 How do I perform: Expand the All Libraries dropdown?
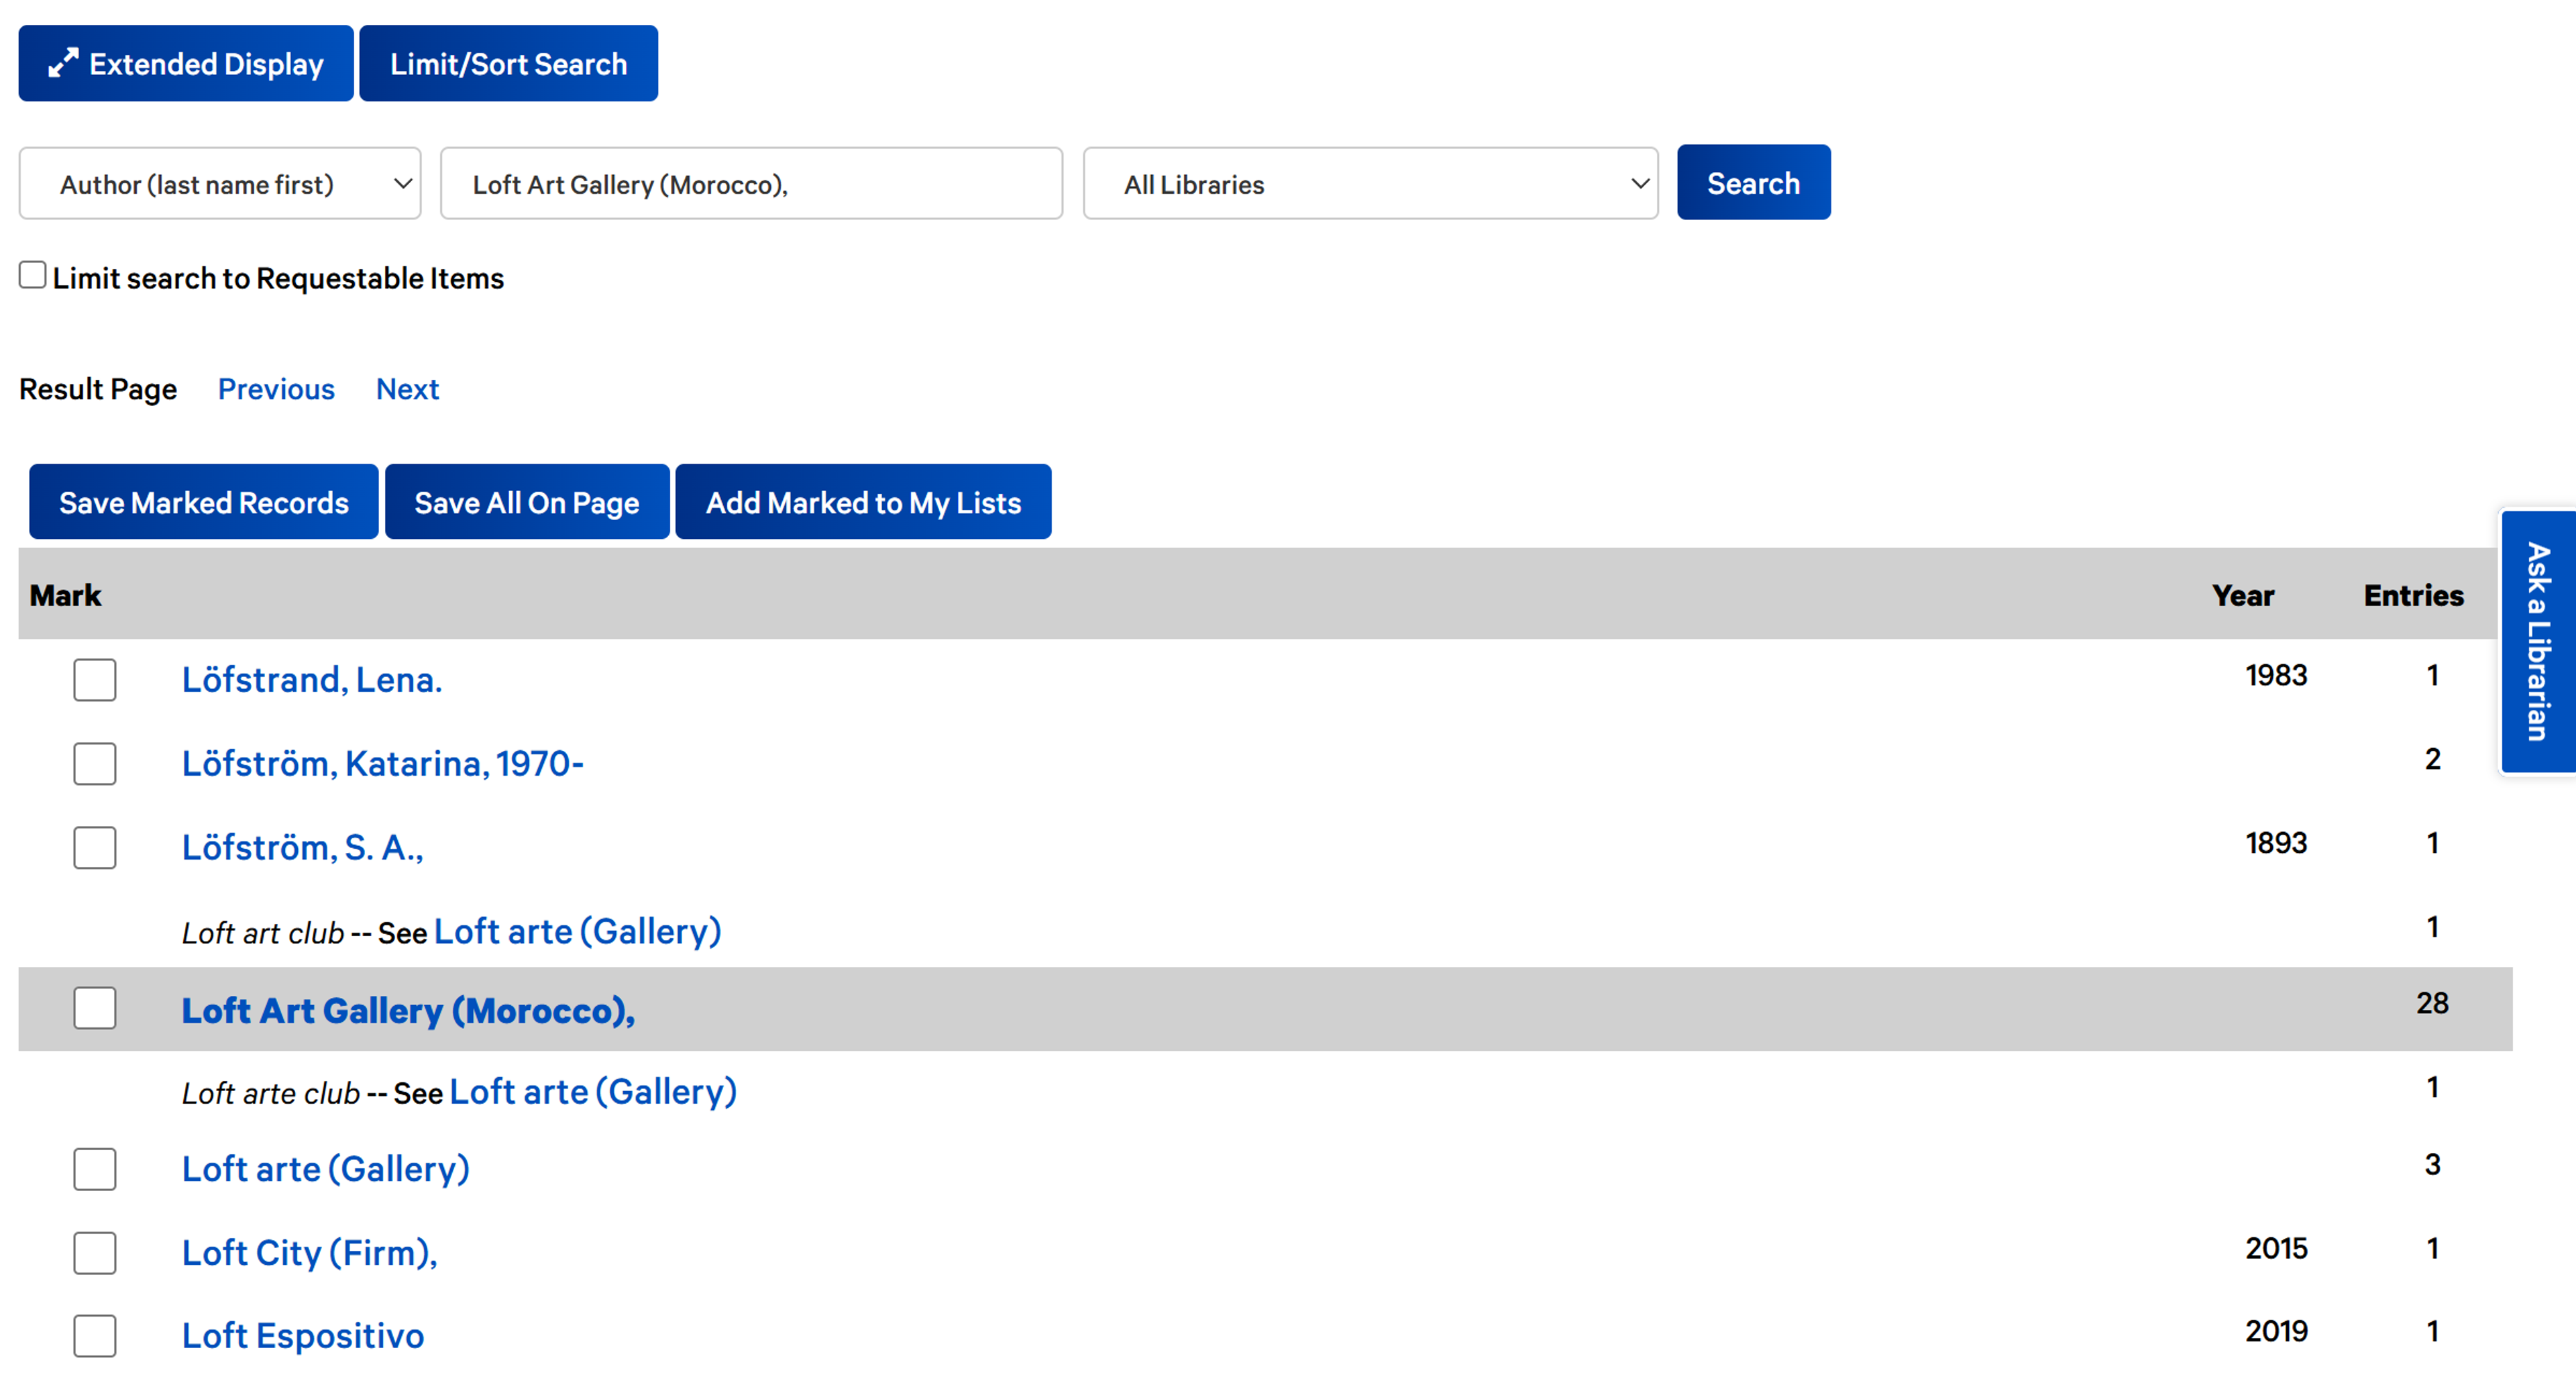[1370, 183]
